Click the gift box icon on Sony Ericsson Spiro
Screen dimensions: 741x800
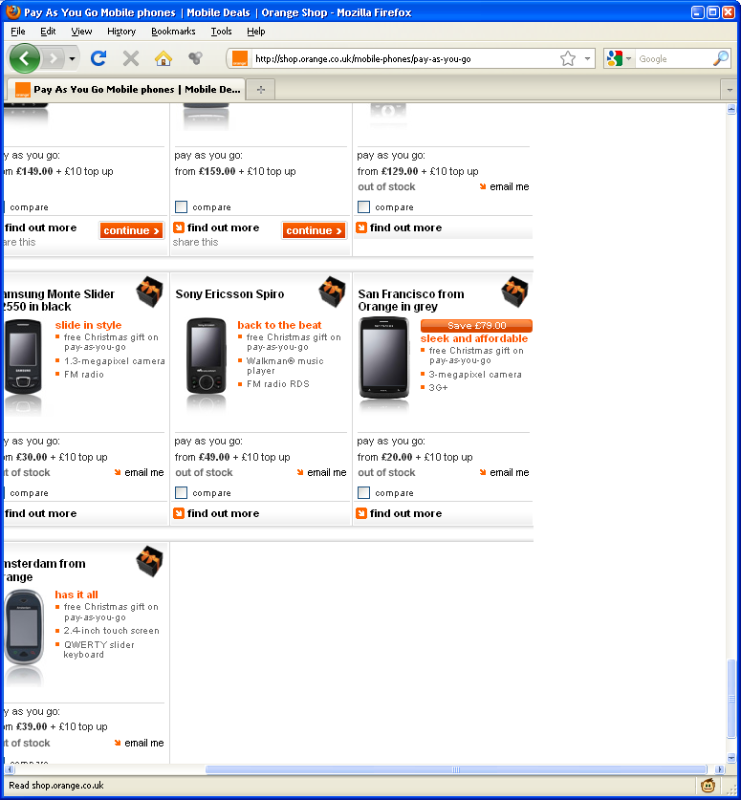click(x=332, y=292)
